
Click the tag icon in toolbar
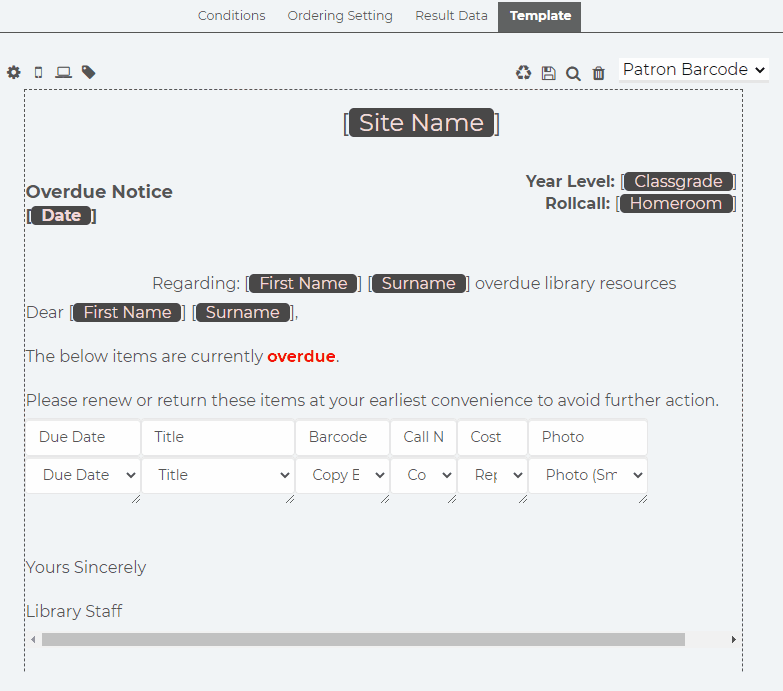(x=88, y=72)
